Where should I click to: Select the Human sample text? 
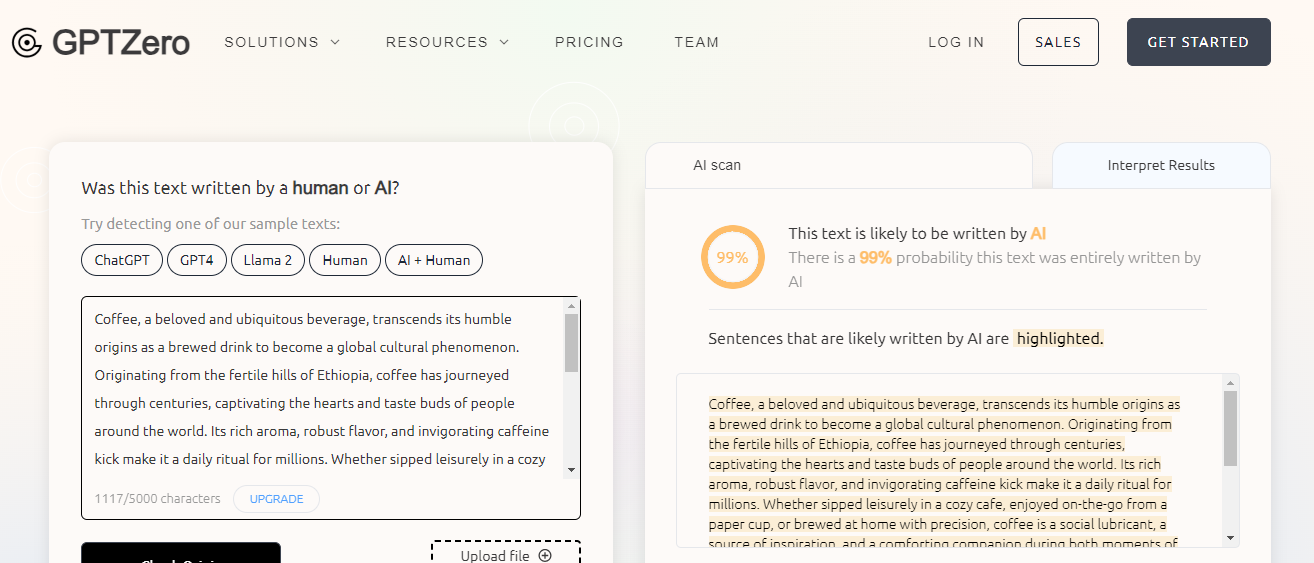[345, 260]
